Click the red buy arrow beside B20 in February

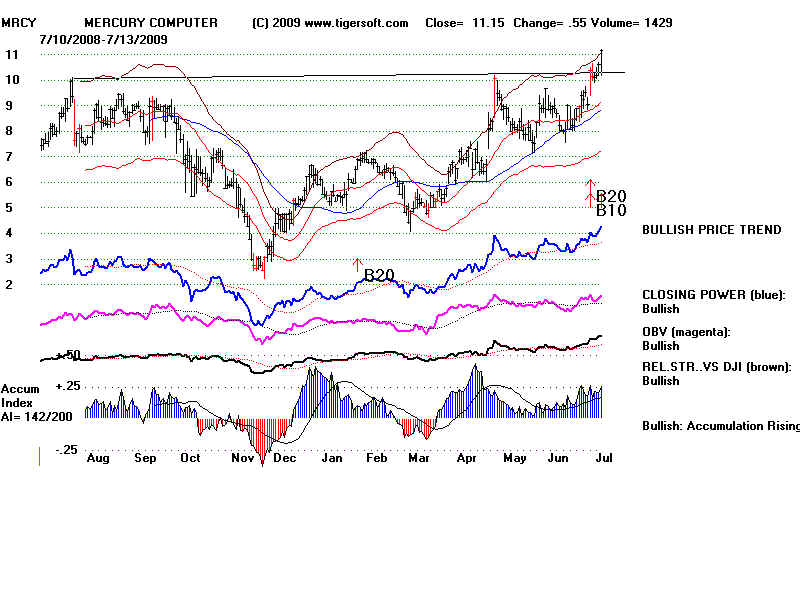357,265
